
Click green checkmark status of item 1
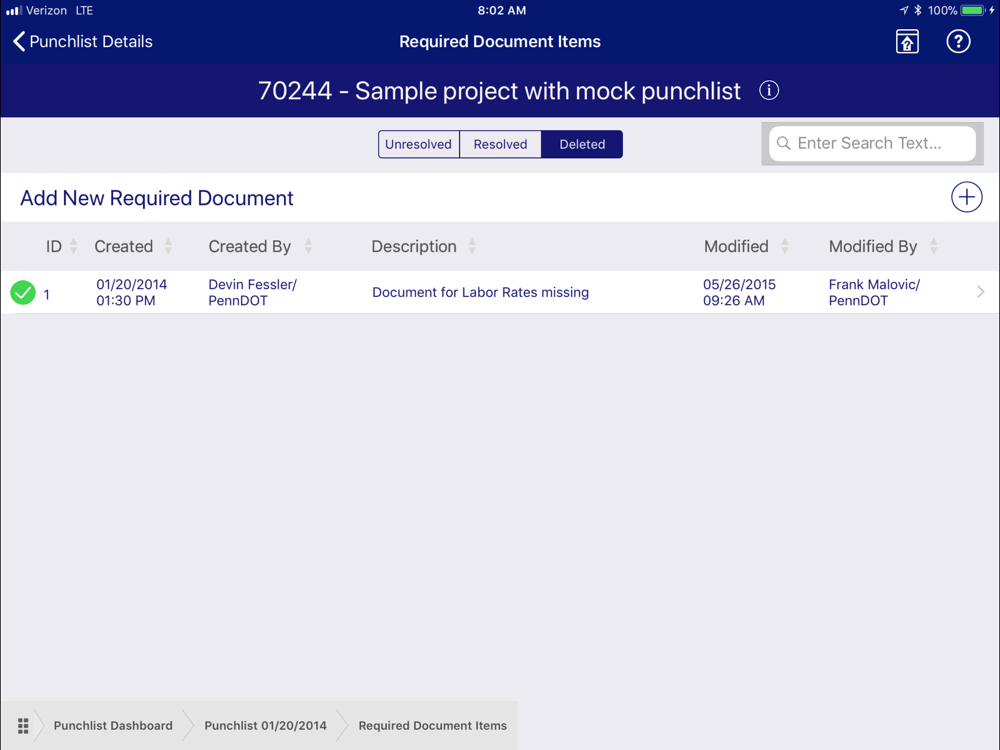click(x=23, y=293)
